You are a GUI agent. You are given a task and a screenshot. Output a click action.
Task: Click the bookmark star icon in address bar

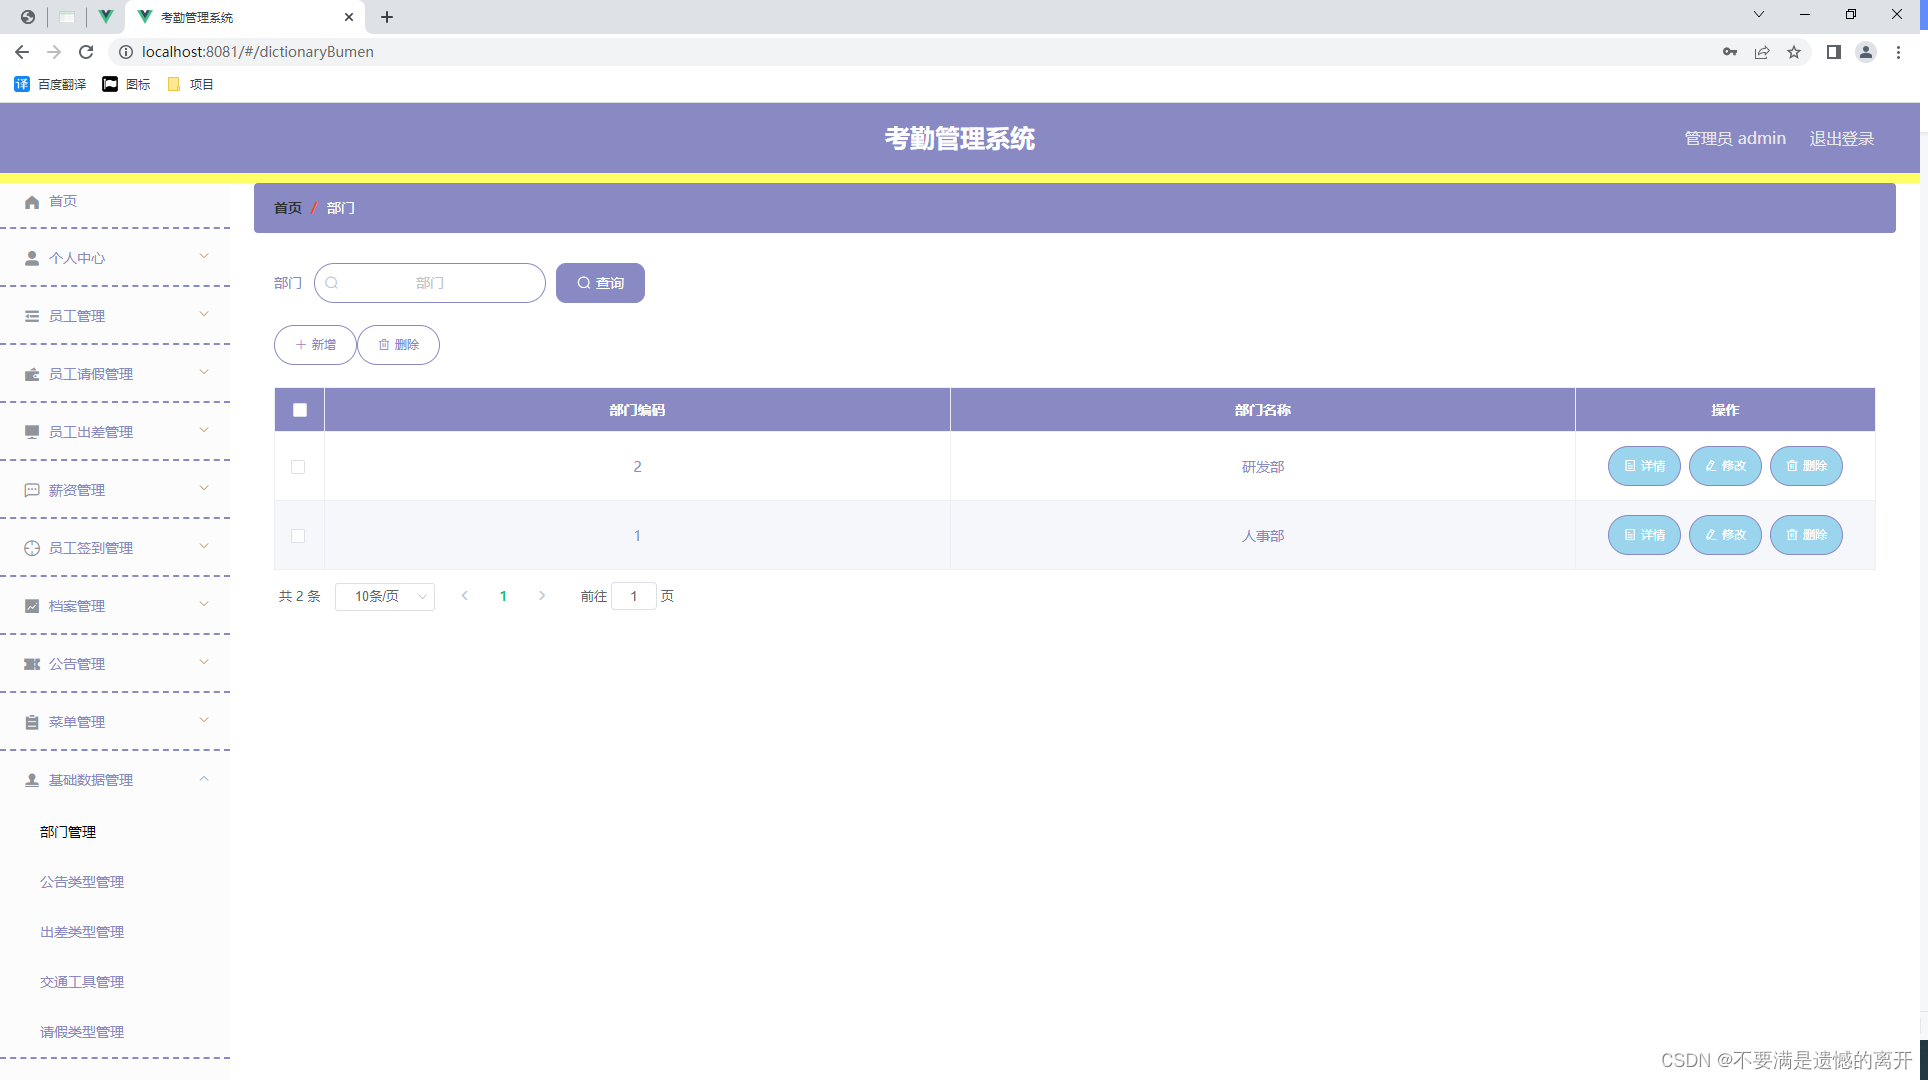point(1794,52)
